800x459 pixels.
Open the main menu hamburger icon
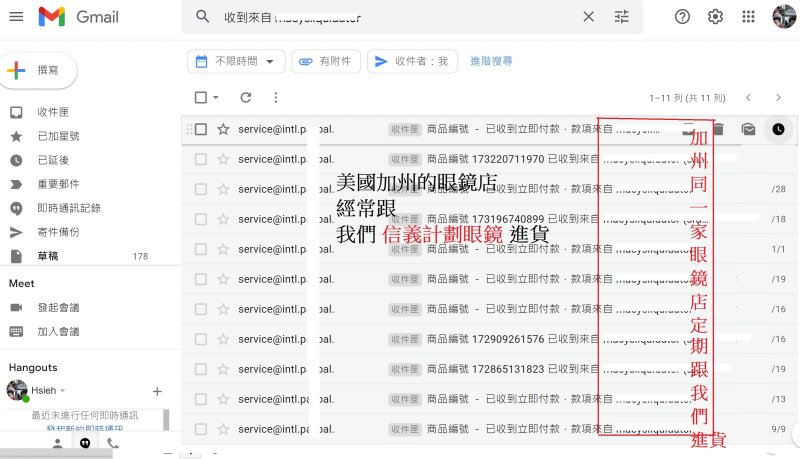[15, 17]
